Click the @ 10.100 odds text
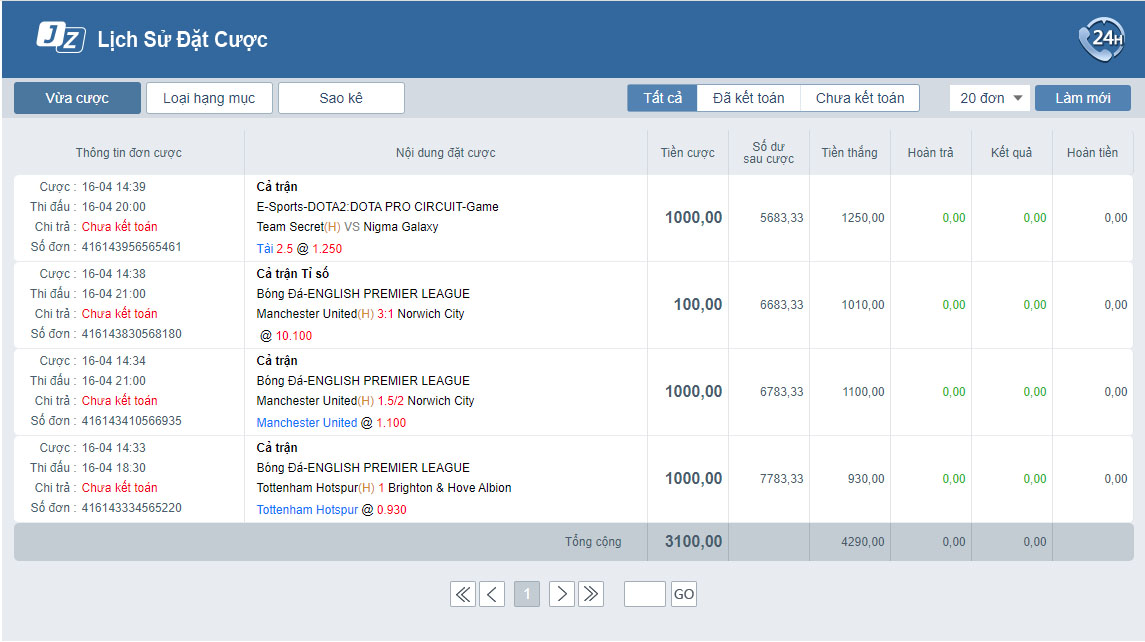Image resolution: width=1145 pixels, height=642 pixels. [286, 336]
